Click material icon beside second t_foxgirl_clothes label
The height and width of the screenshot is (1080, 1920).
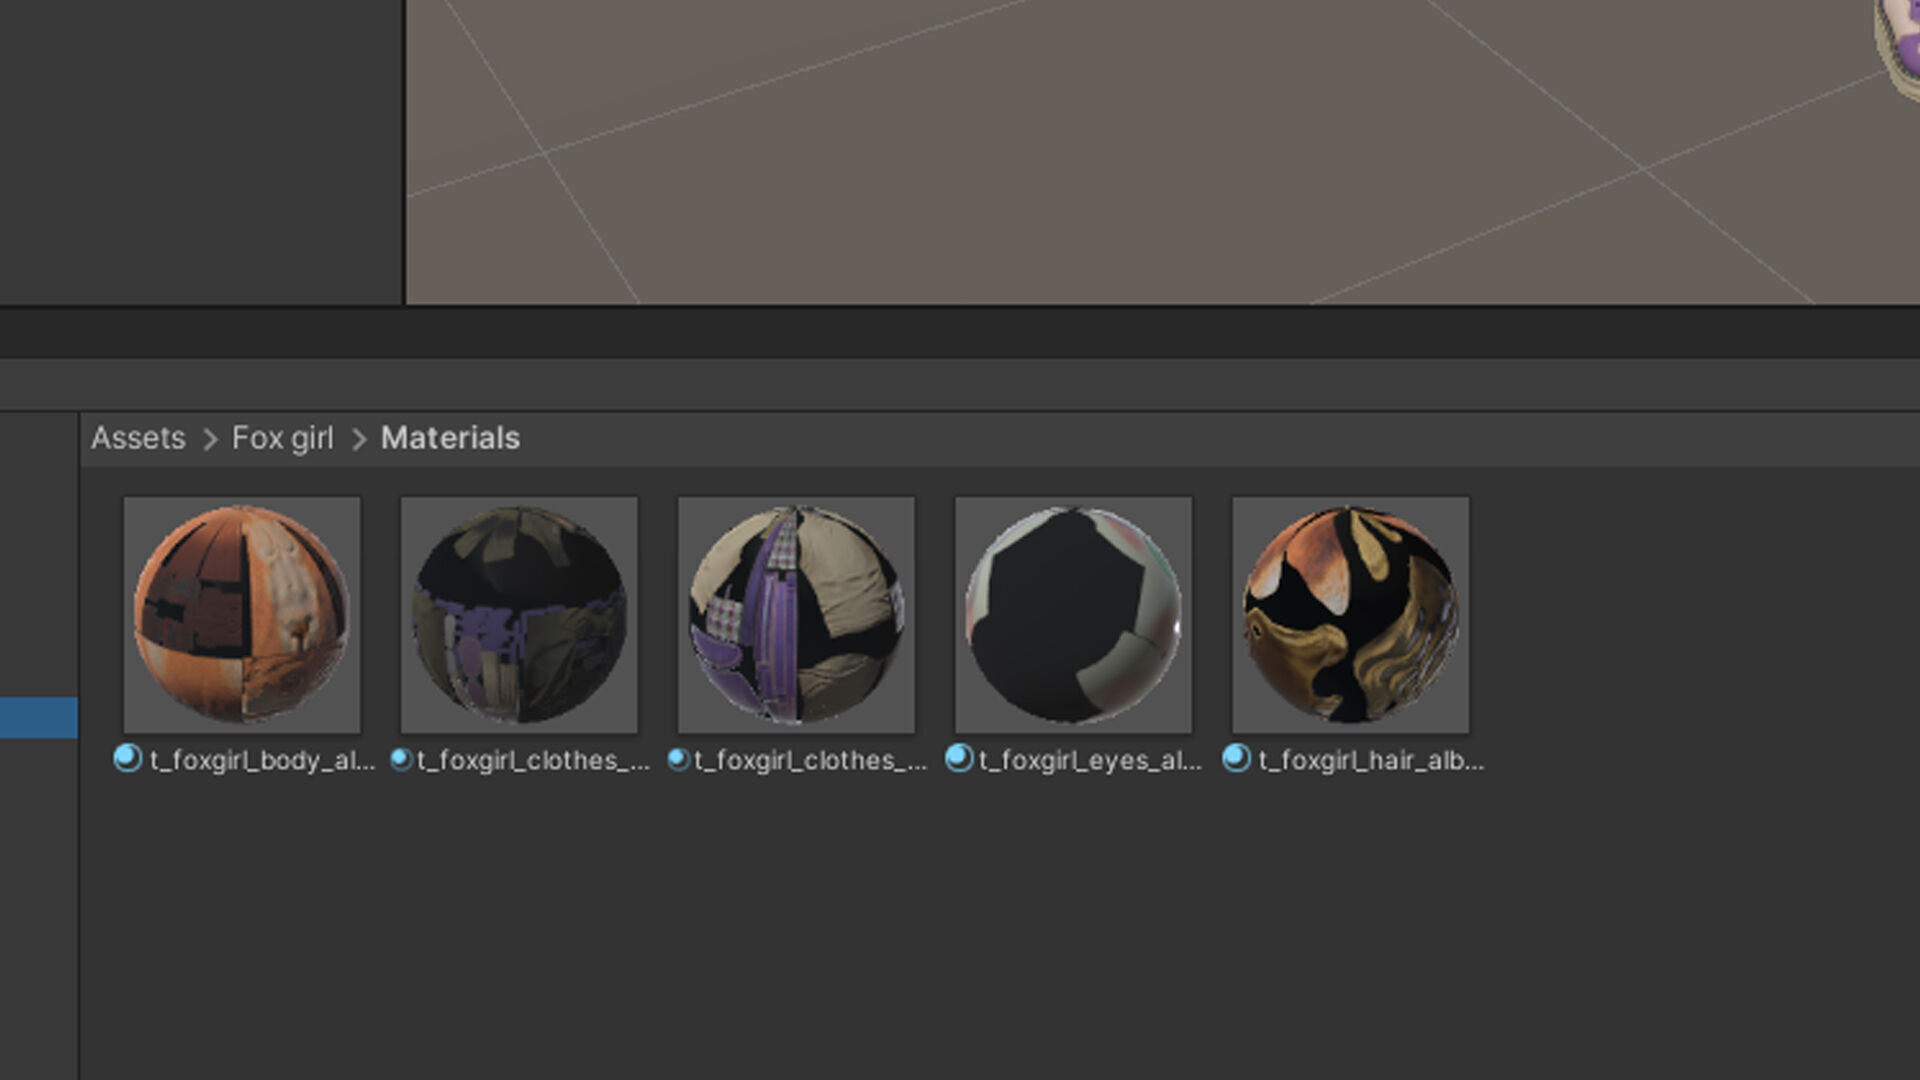tap(678, 760)
